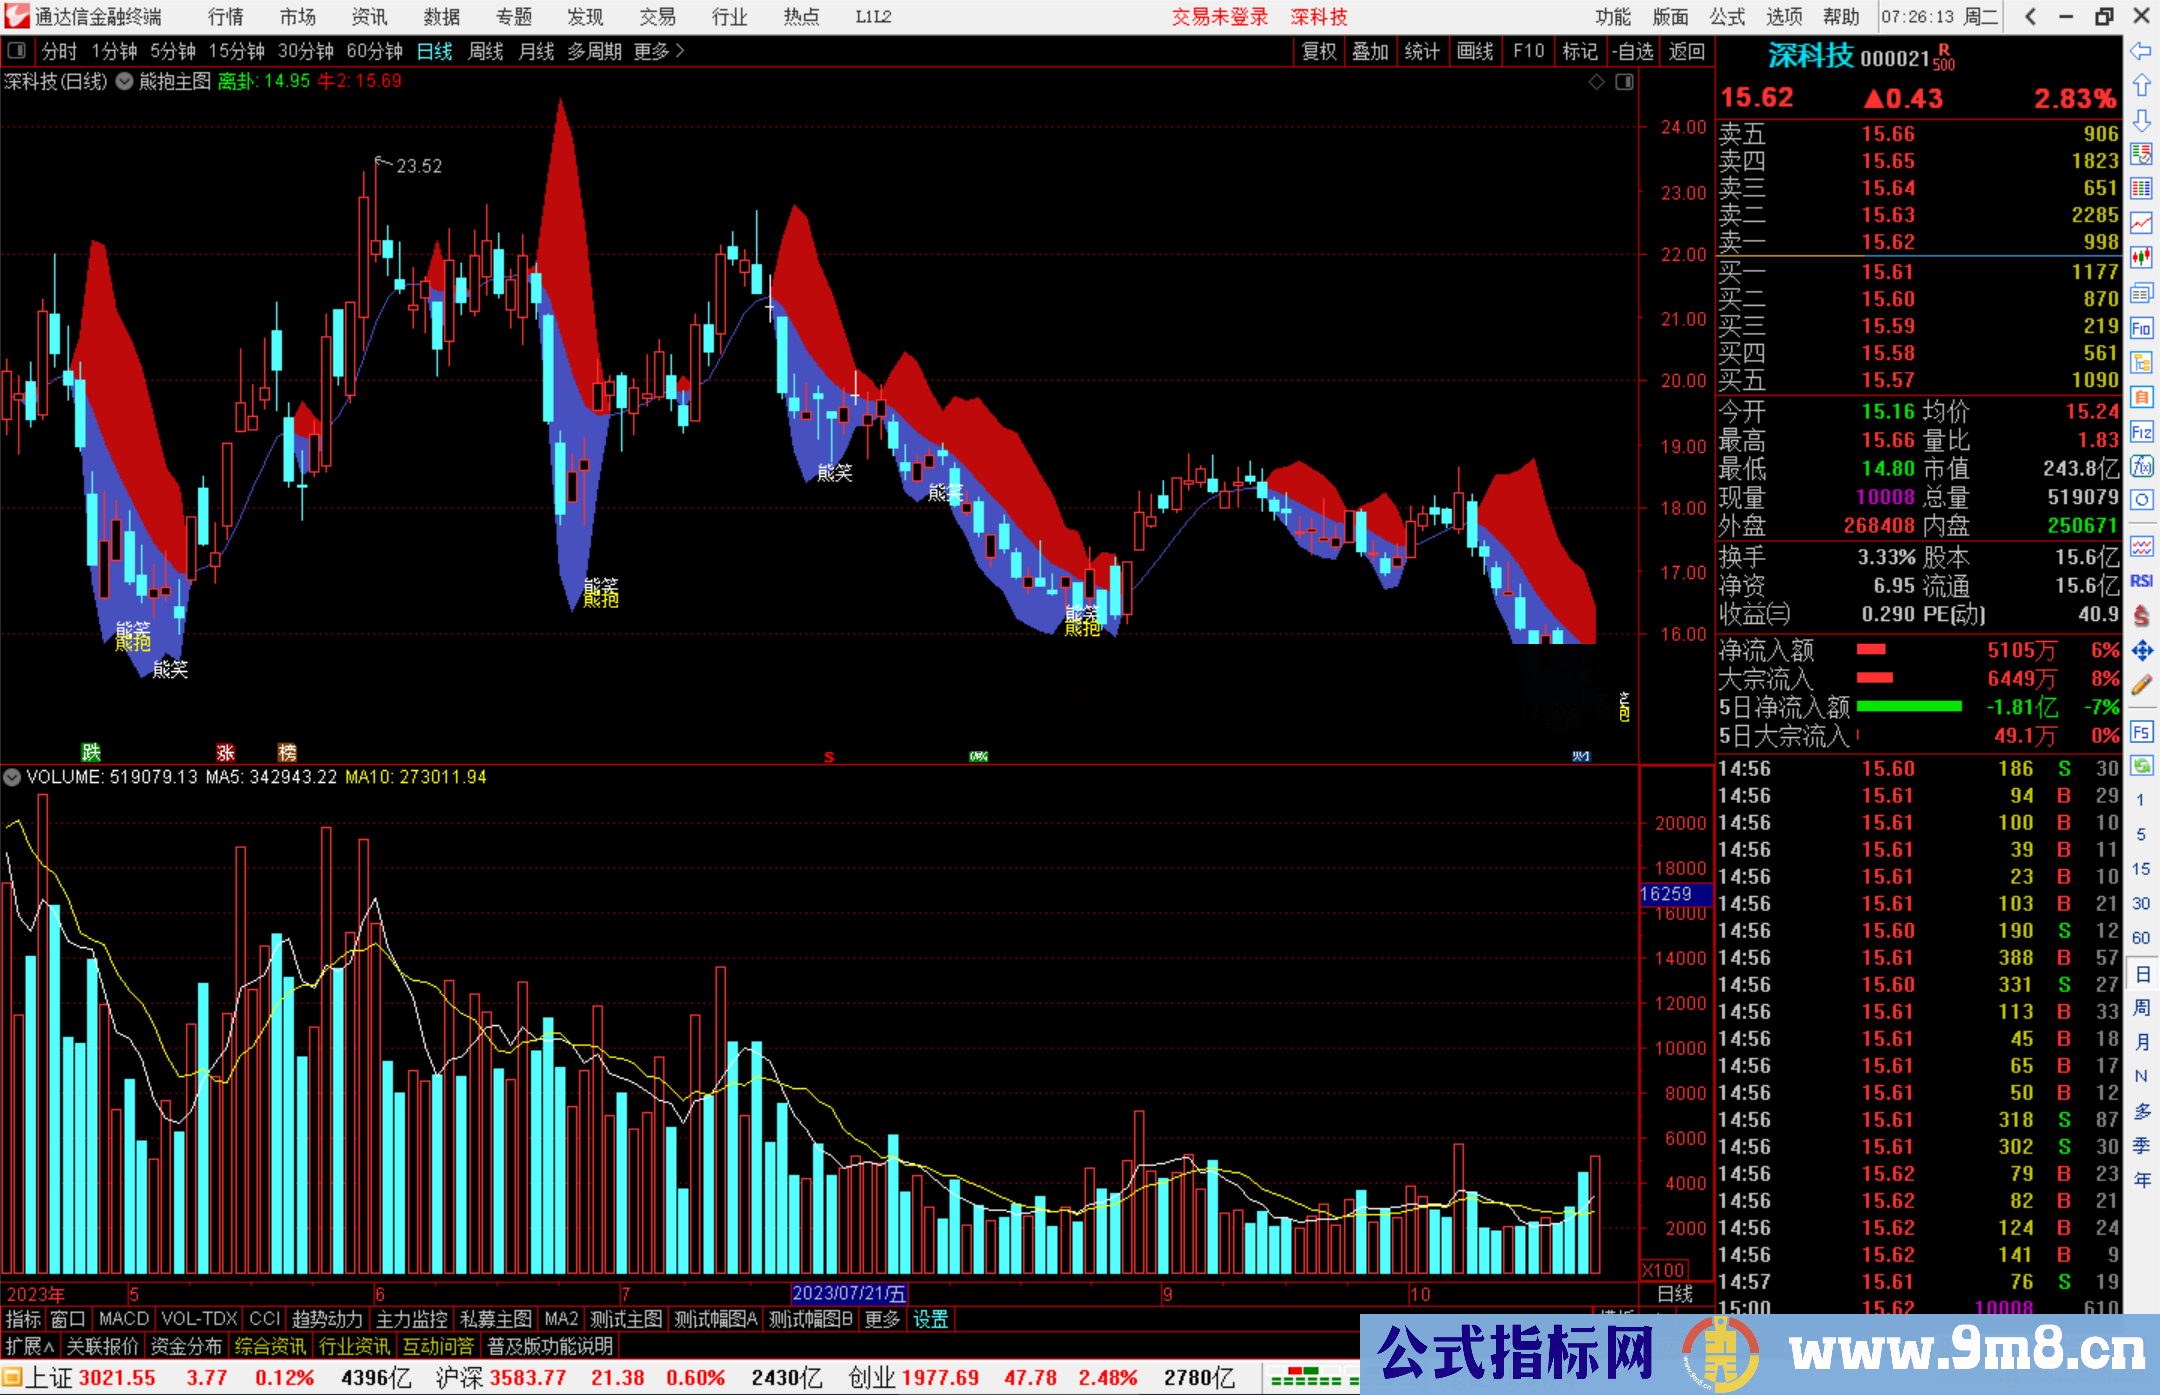Switch to candlestick chart icon in sidebar

(x=2141, y=258)
